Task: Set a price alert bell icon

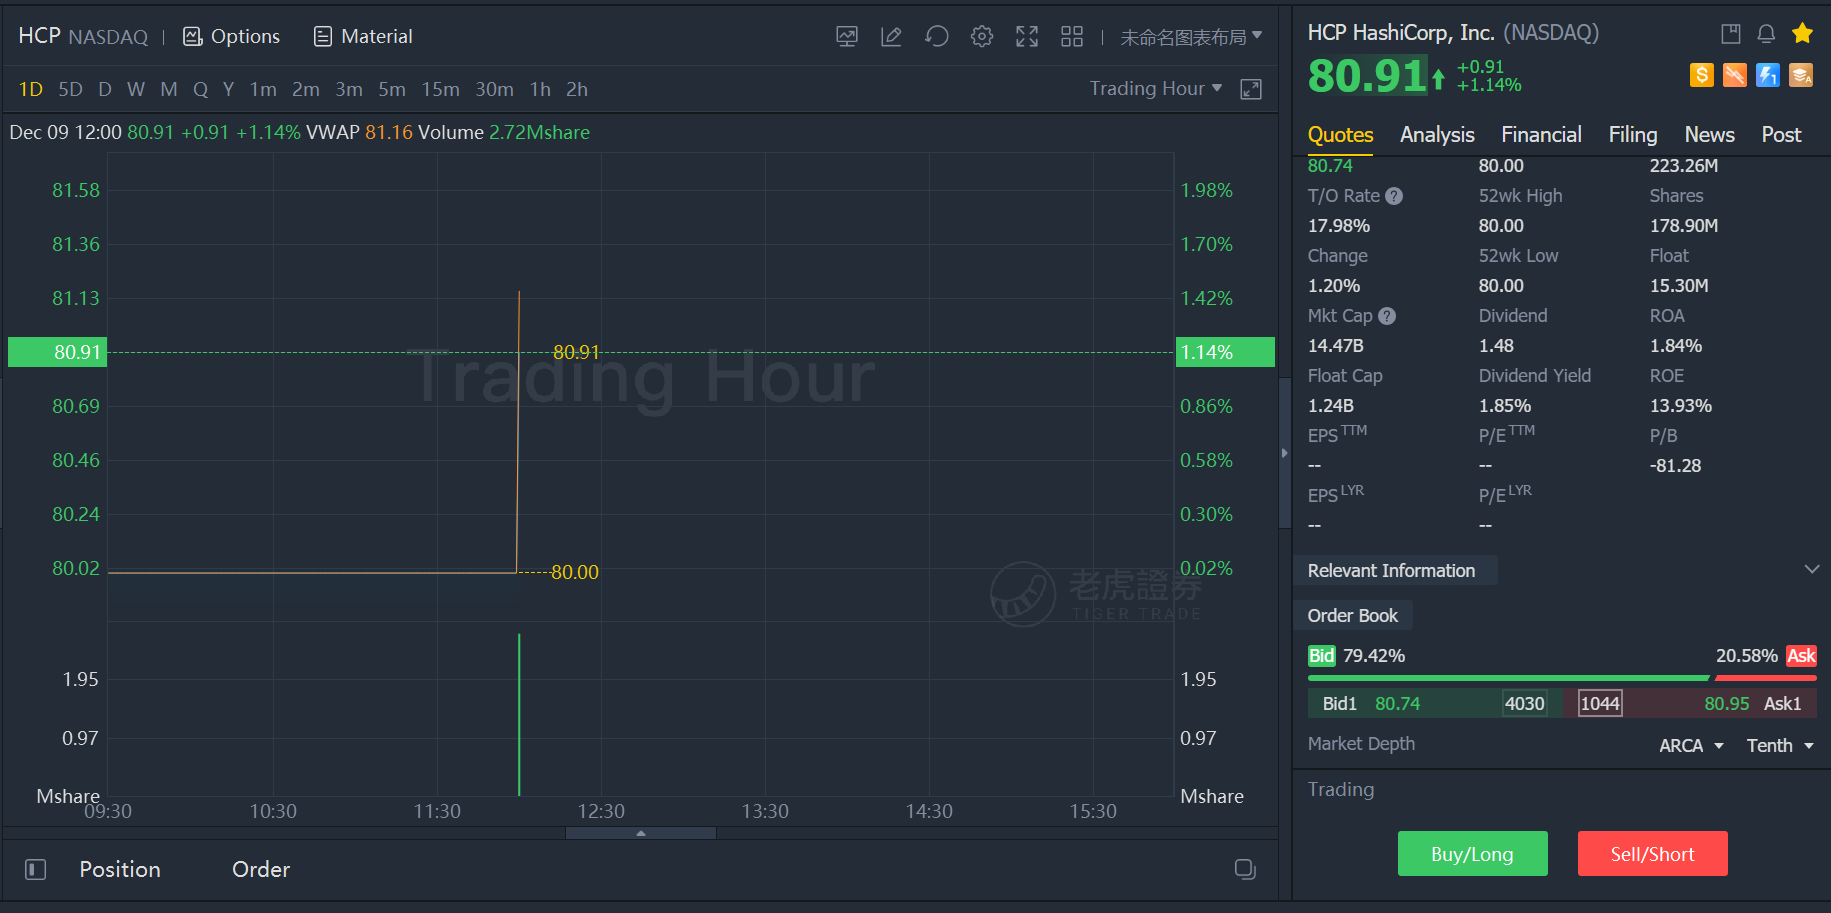Action: 1766,34
